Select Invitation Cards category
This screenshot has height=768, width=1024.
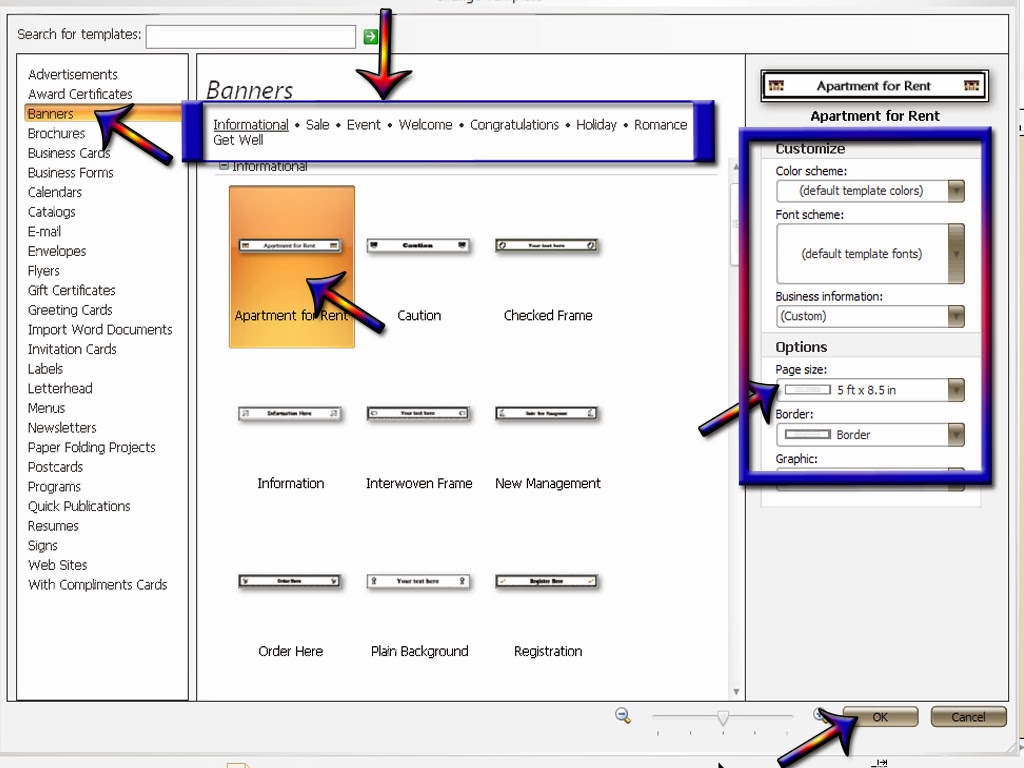pyautogui.click(x=72, y=349)
